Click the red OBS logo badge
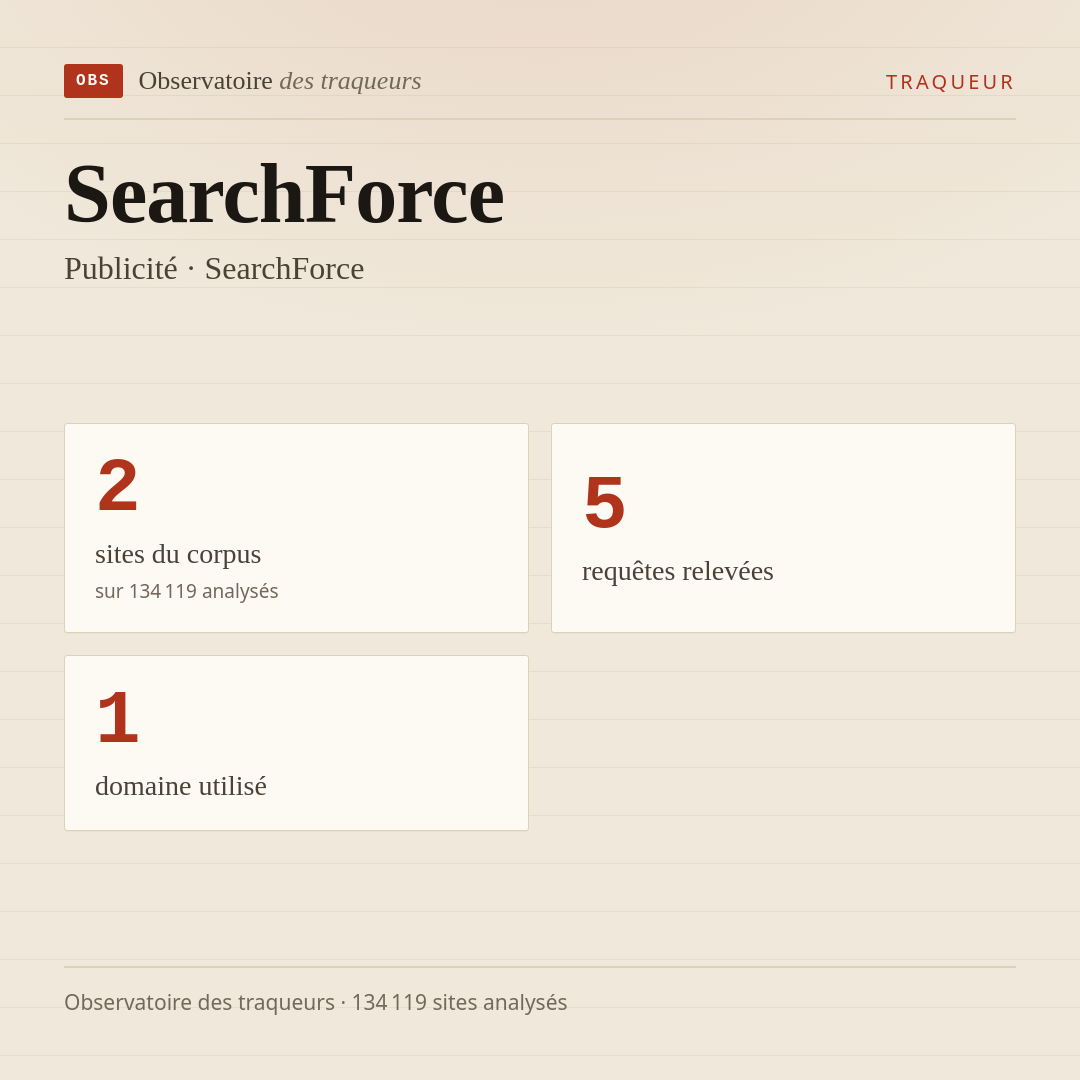This screenshot has height=1080, width=1080. pyautogui.click(x=94, y=81)
